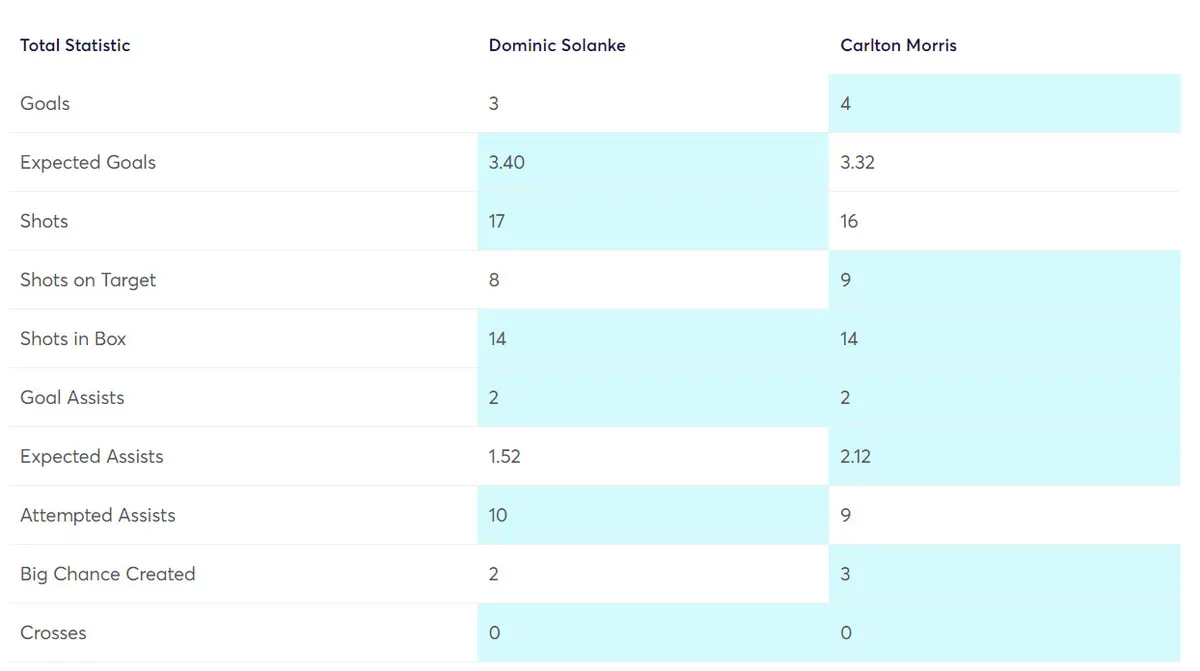The height and width of the screenshot is (671, 1200).
Task: Click the "Crosses" row label
Action: (53, 633)
